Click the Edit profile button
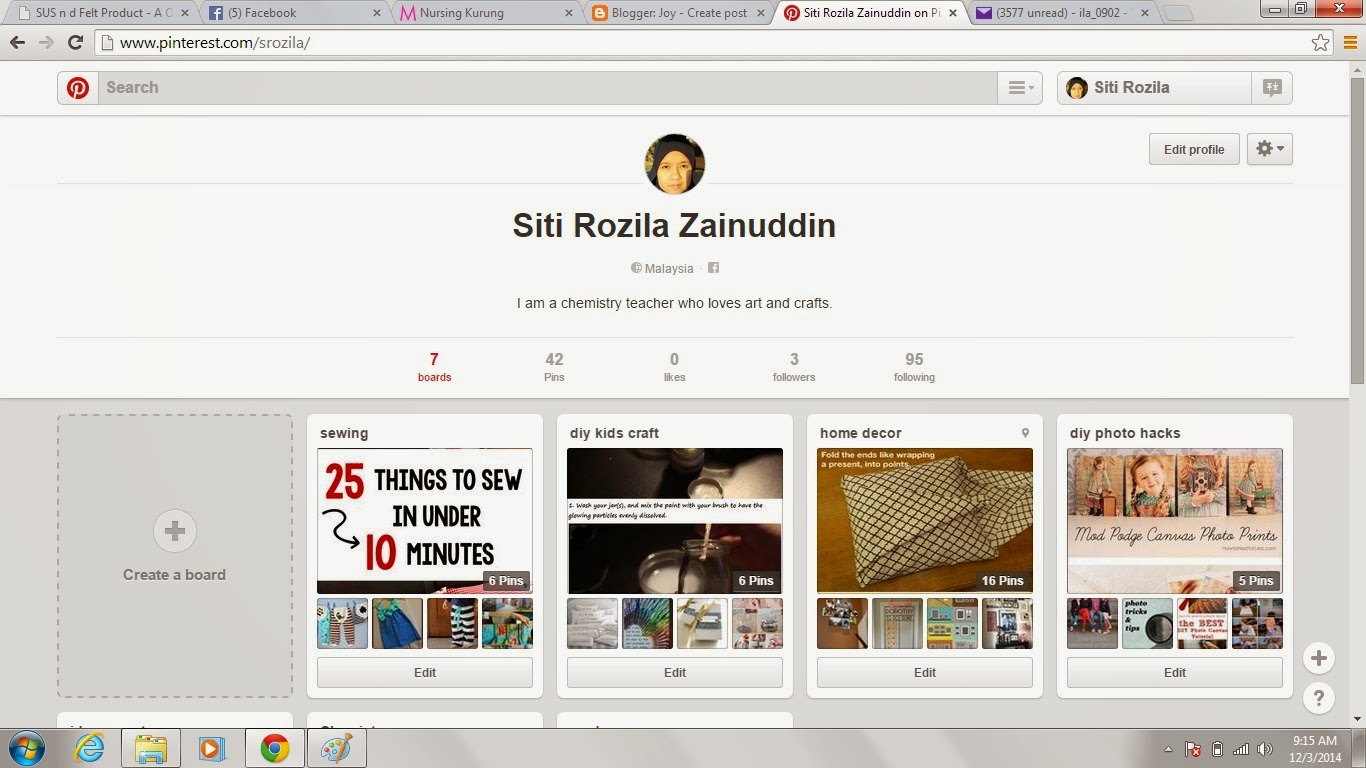The width and height of the screenshot is (1366, 768). [1194, 149]
